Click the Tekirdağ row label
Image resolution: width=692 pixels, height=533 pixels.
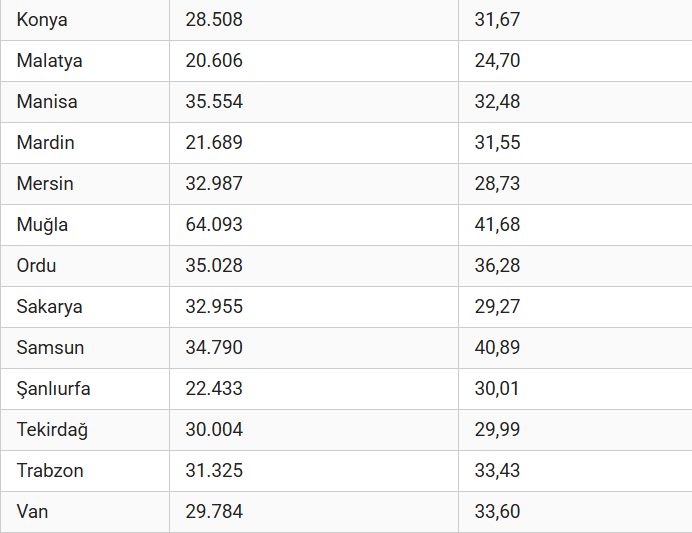(52, 430)
